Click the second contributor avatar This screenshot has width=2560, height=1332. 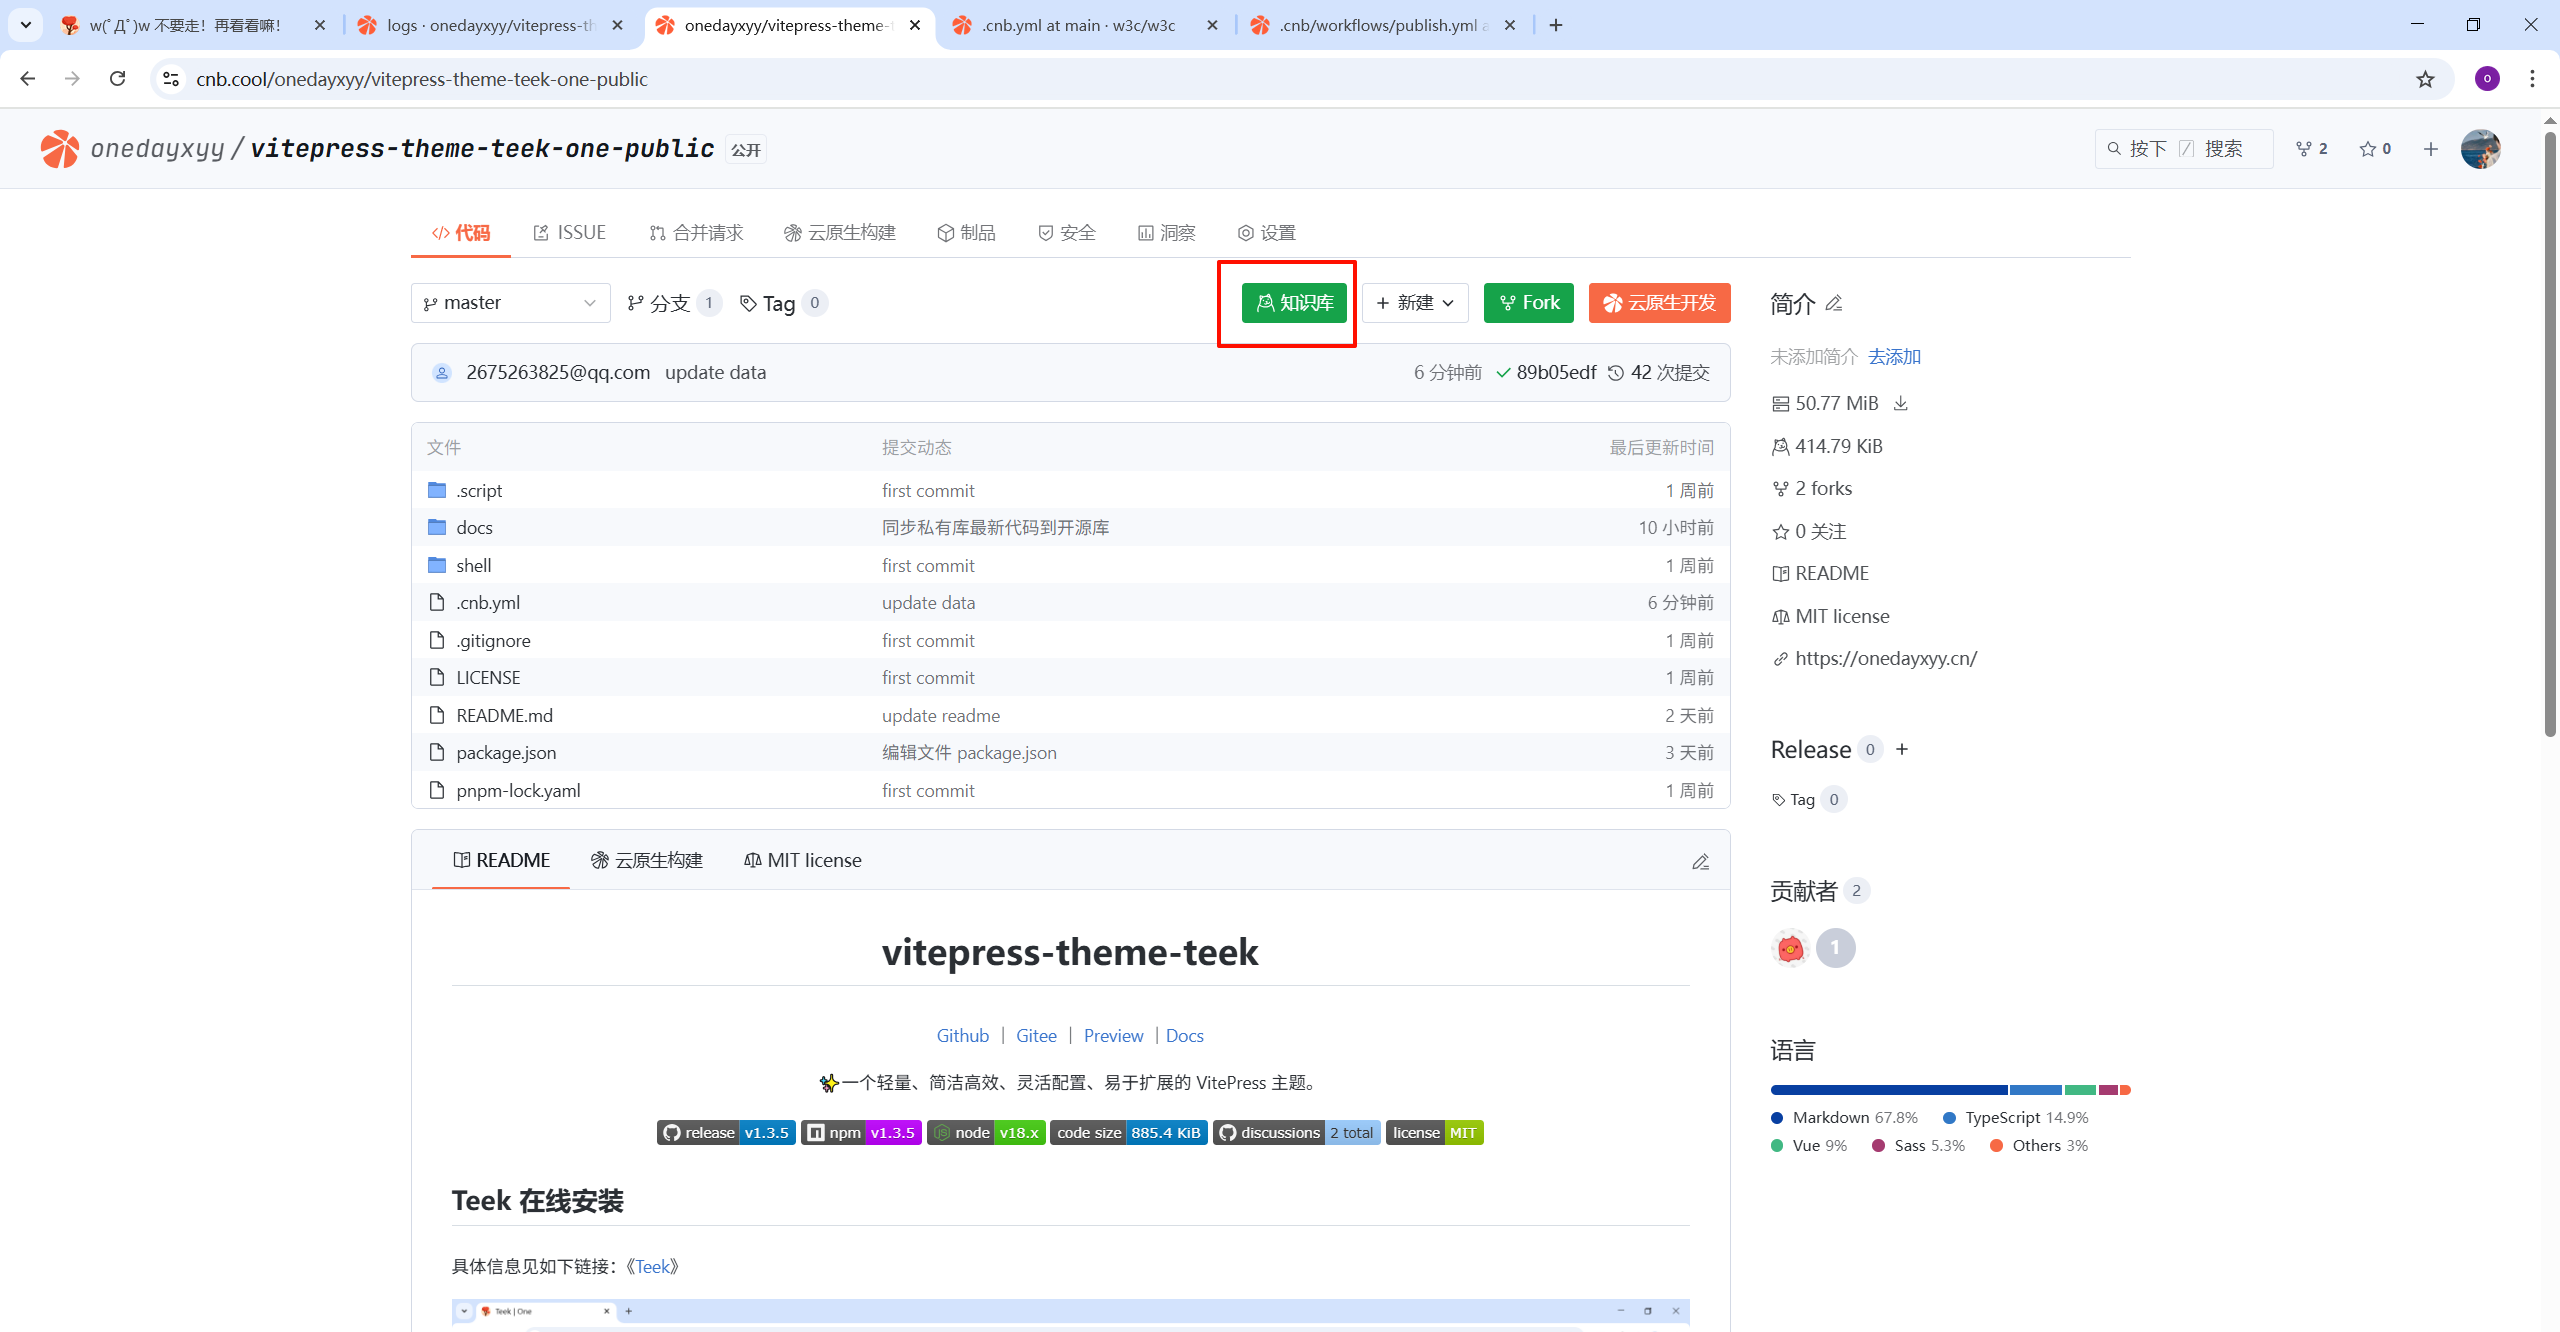(1836, 948)
